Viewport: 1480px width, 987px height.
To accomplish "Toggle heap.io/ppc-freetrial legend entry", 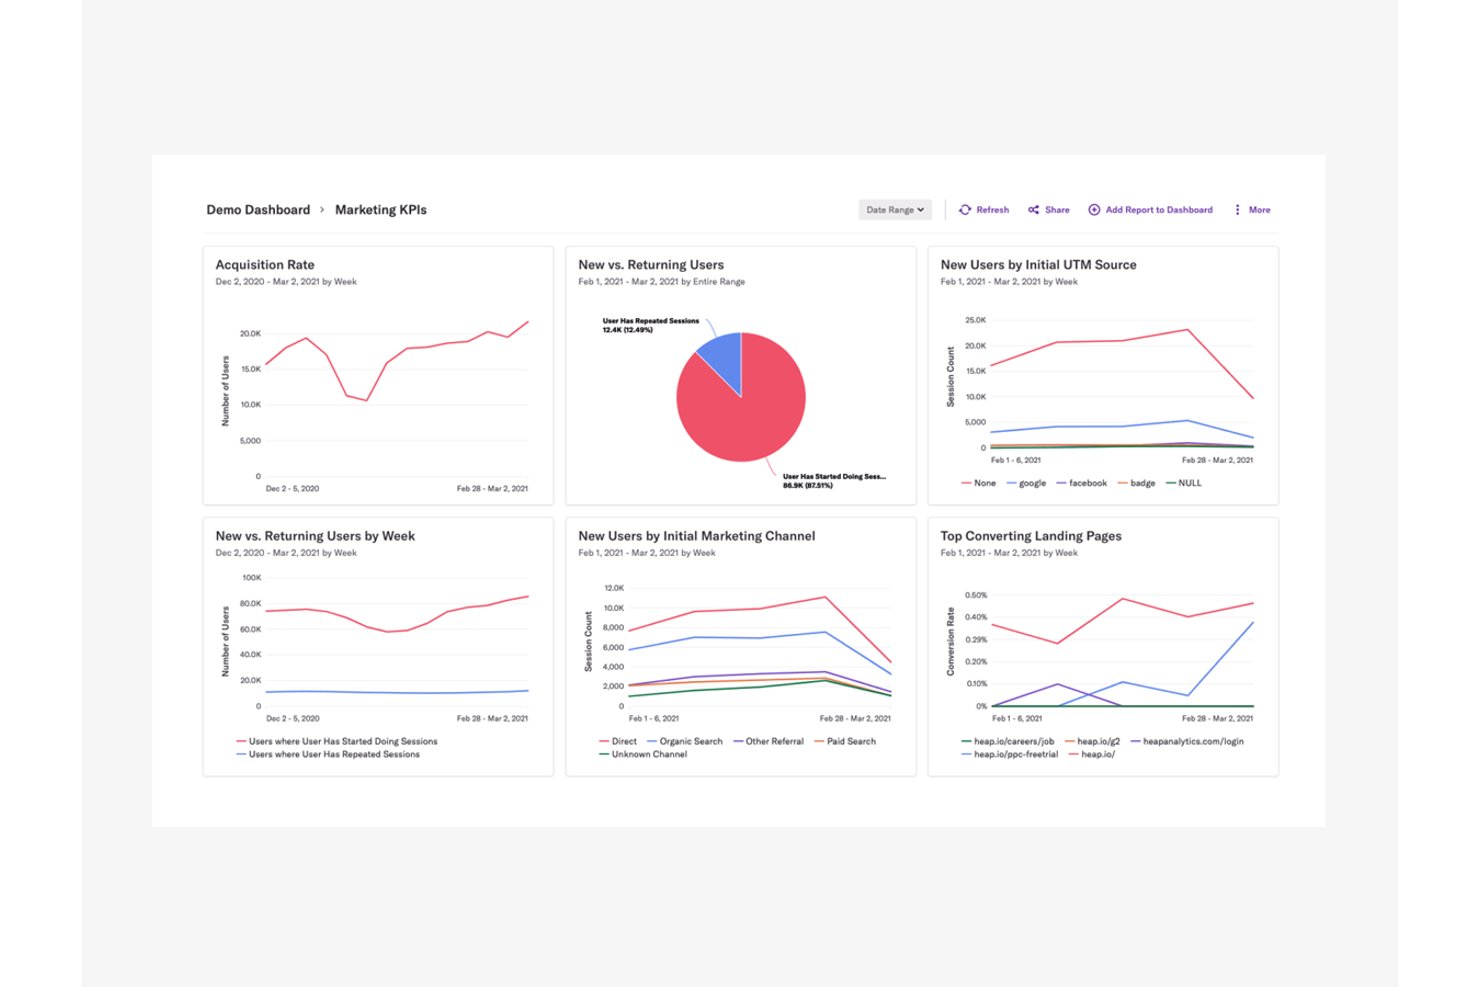I will (1010, 755).
